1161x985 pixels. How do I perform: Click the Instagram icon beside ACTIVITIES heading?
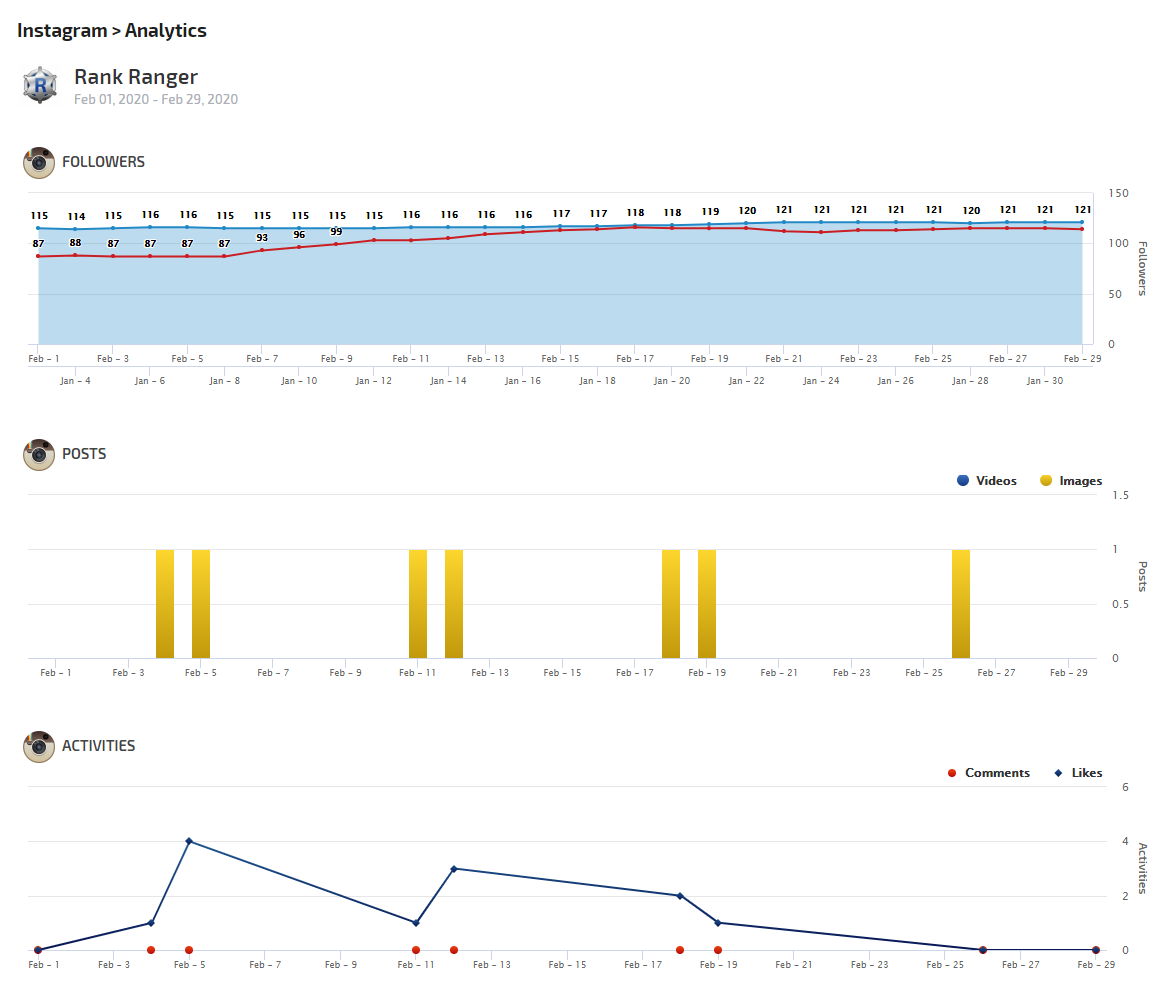tap(39, 746)
